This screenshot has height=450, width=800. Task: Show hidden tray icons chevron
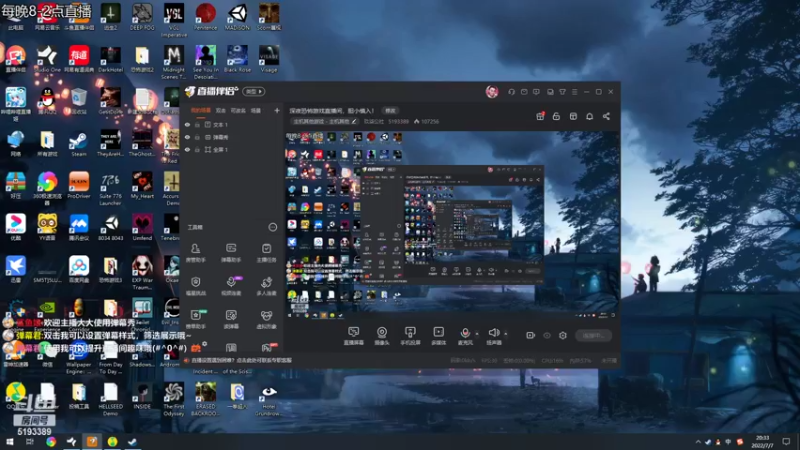pyautogui.click(x=697, y=442)
